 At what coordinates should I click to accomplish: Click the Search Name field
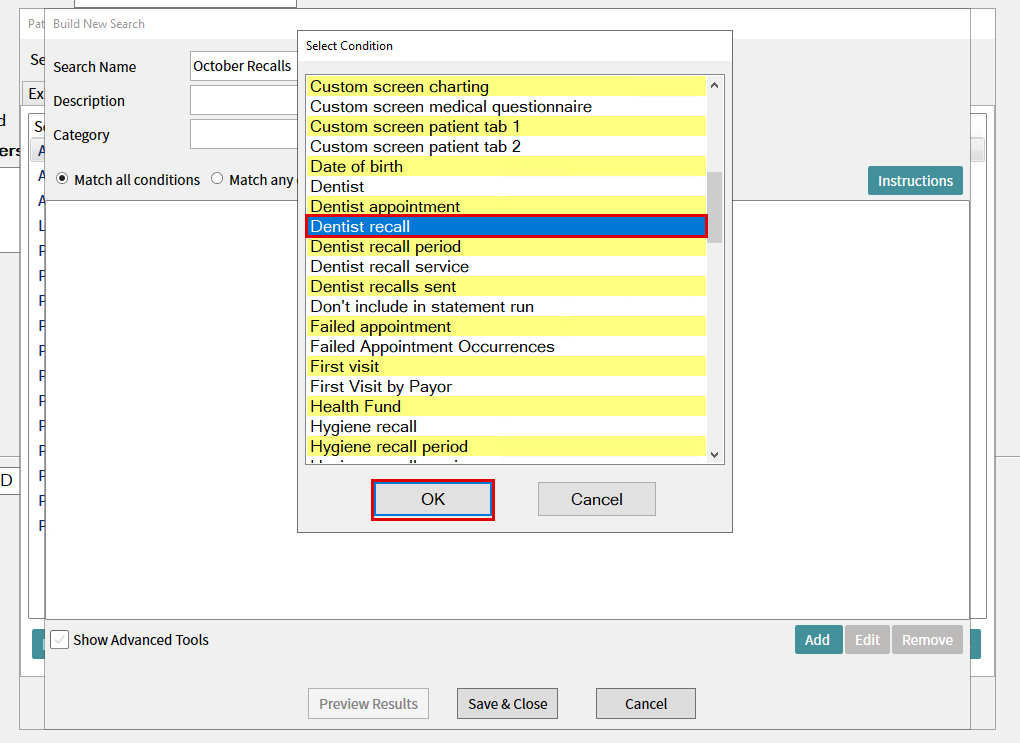[x=244, y=66]
